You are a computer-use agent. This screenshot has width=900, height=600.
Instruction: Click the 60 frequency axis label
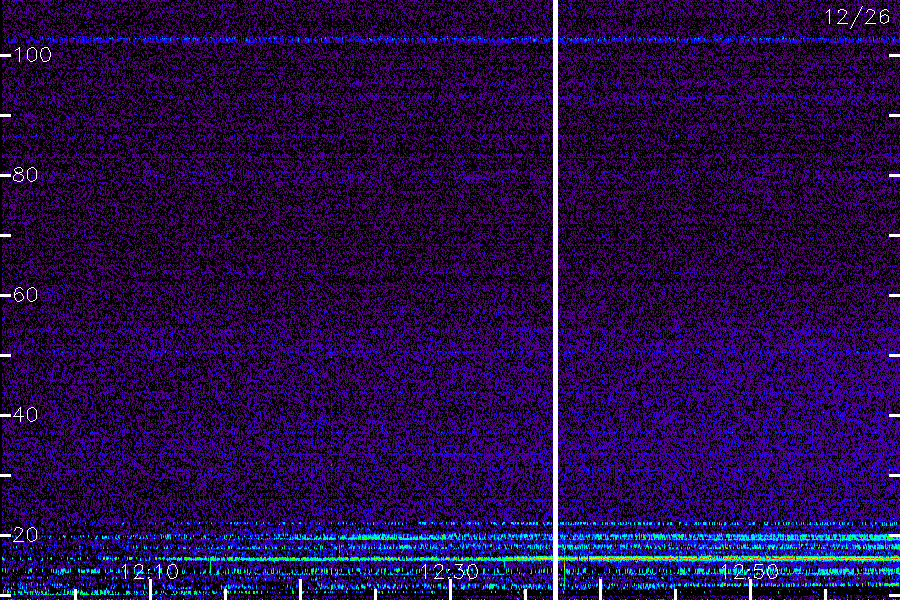pyautogui.click(x=25, y=295)
